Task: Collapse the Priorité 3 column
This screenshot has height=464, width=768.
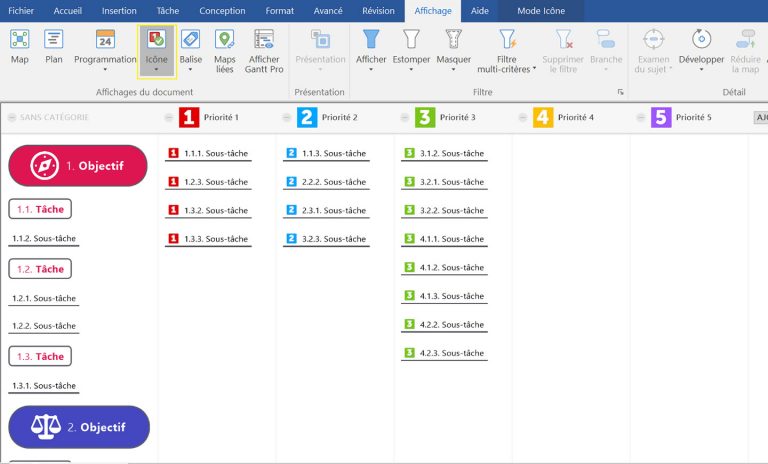Action: click(x=405, y=118)
